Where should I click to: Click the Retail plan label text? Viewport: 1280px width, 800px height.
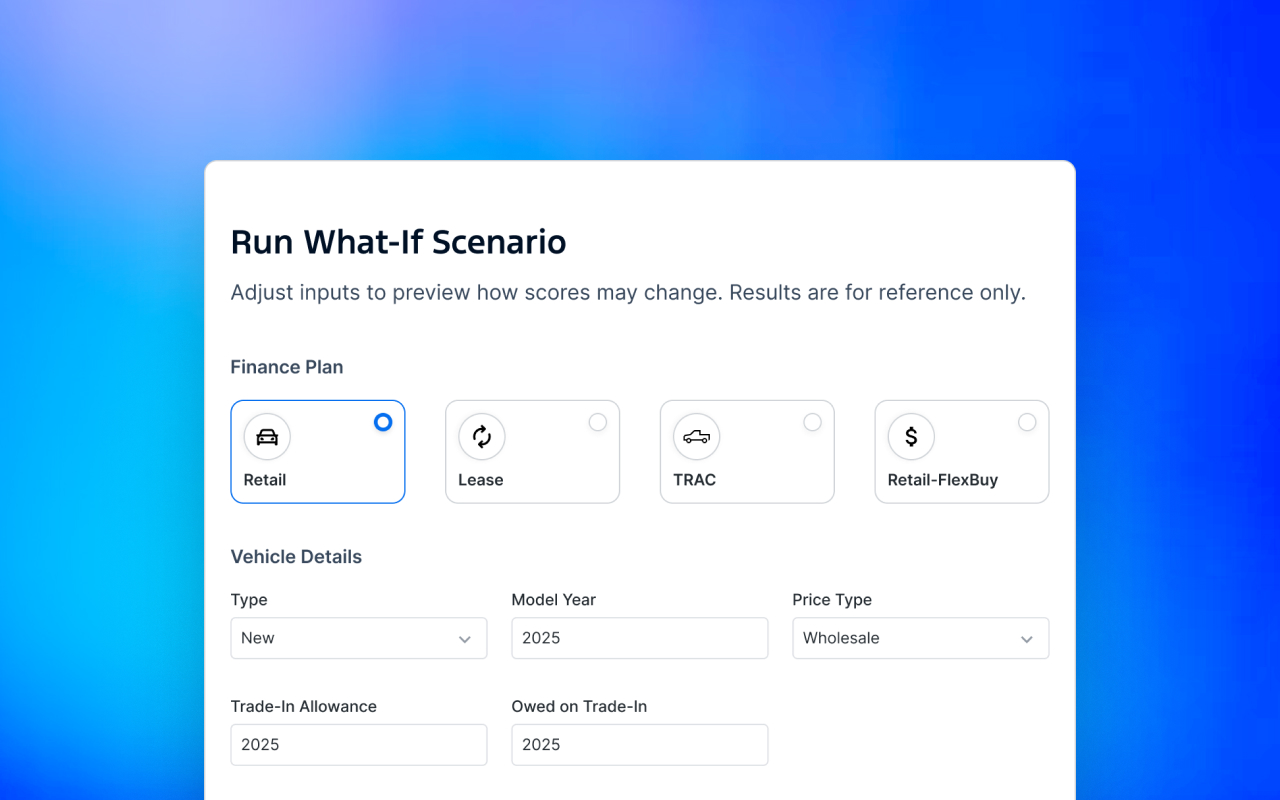pyautogui.click(x=265, y=480)
